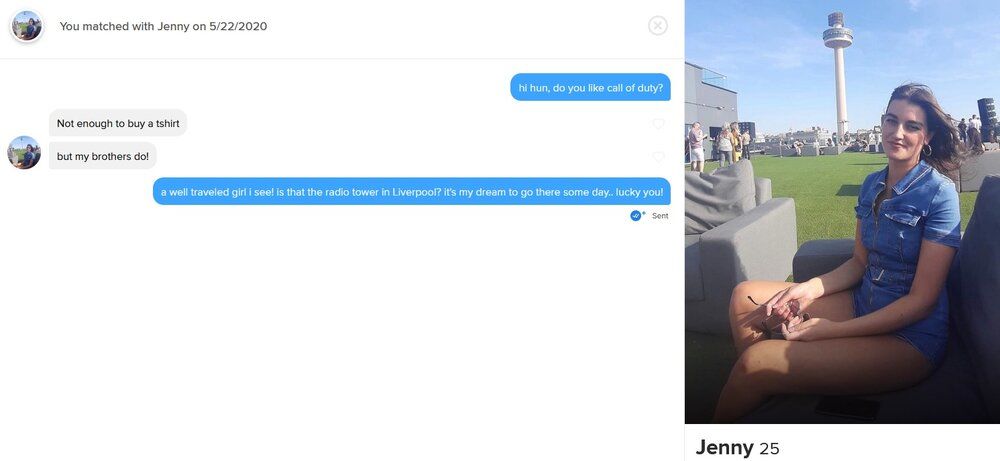1000x461 pixels.
Task: Click the "Not enough to buy a tshirt" message
Action: coord(118,123)
